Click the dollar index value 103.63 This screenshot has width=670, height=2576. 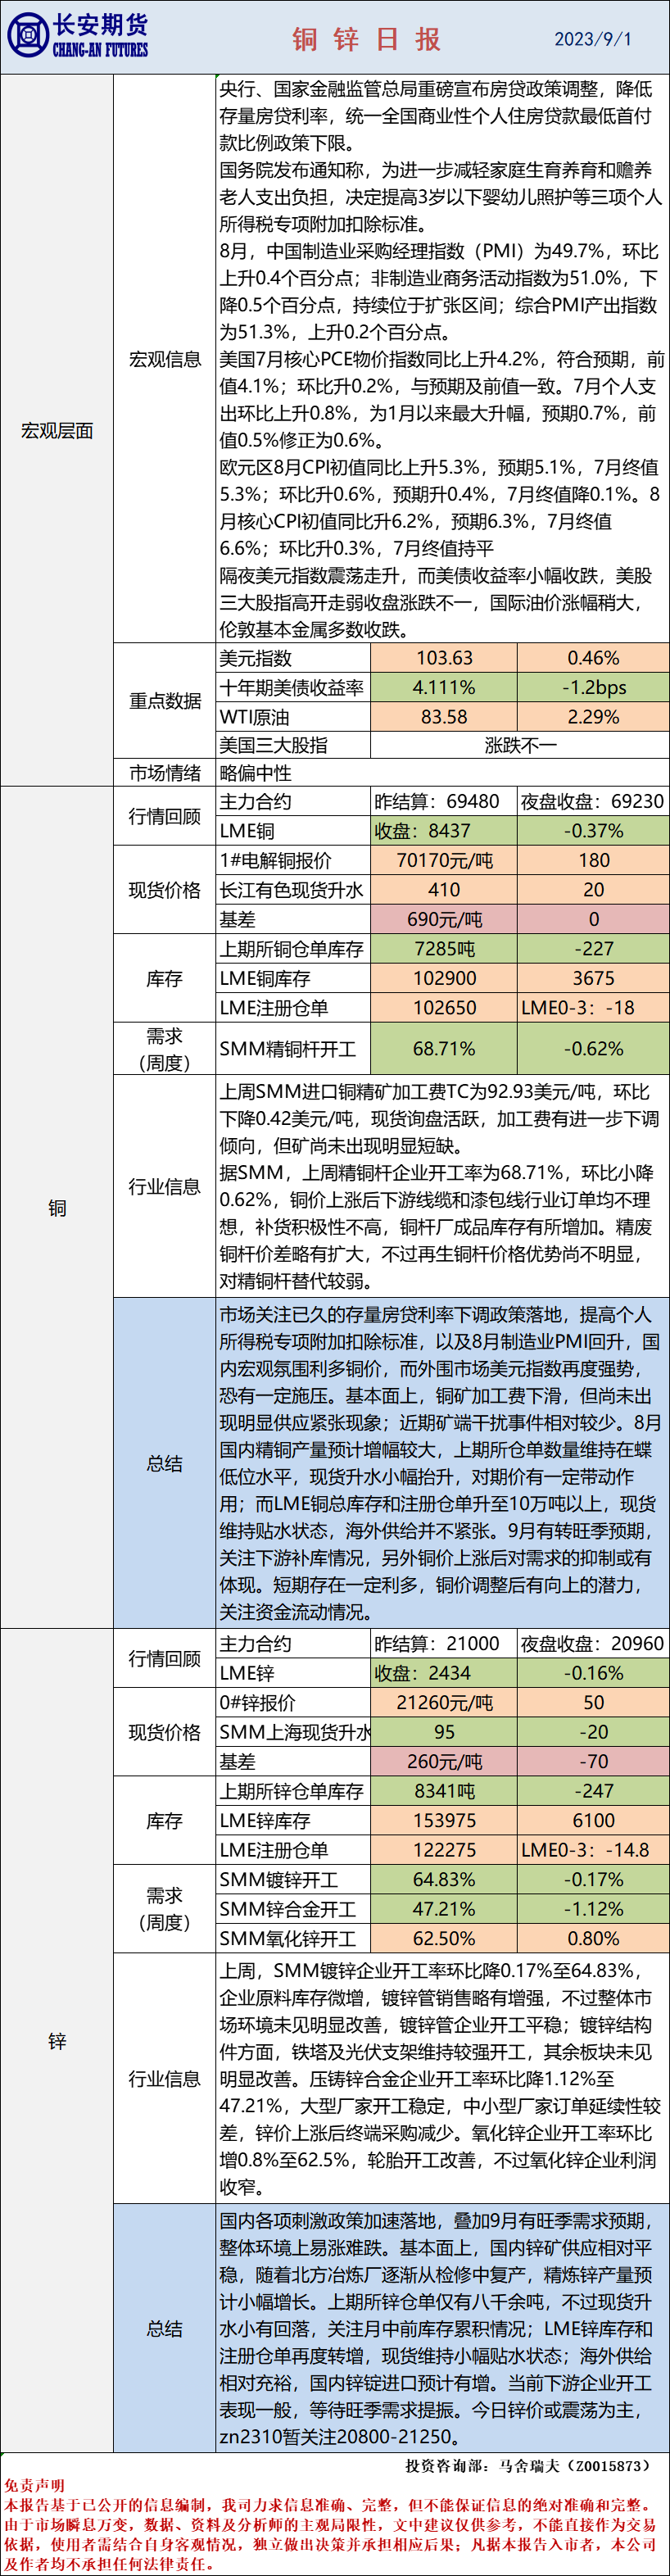tap(444, 658)
